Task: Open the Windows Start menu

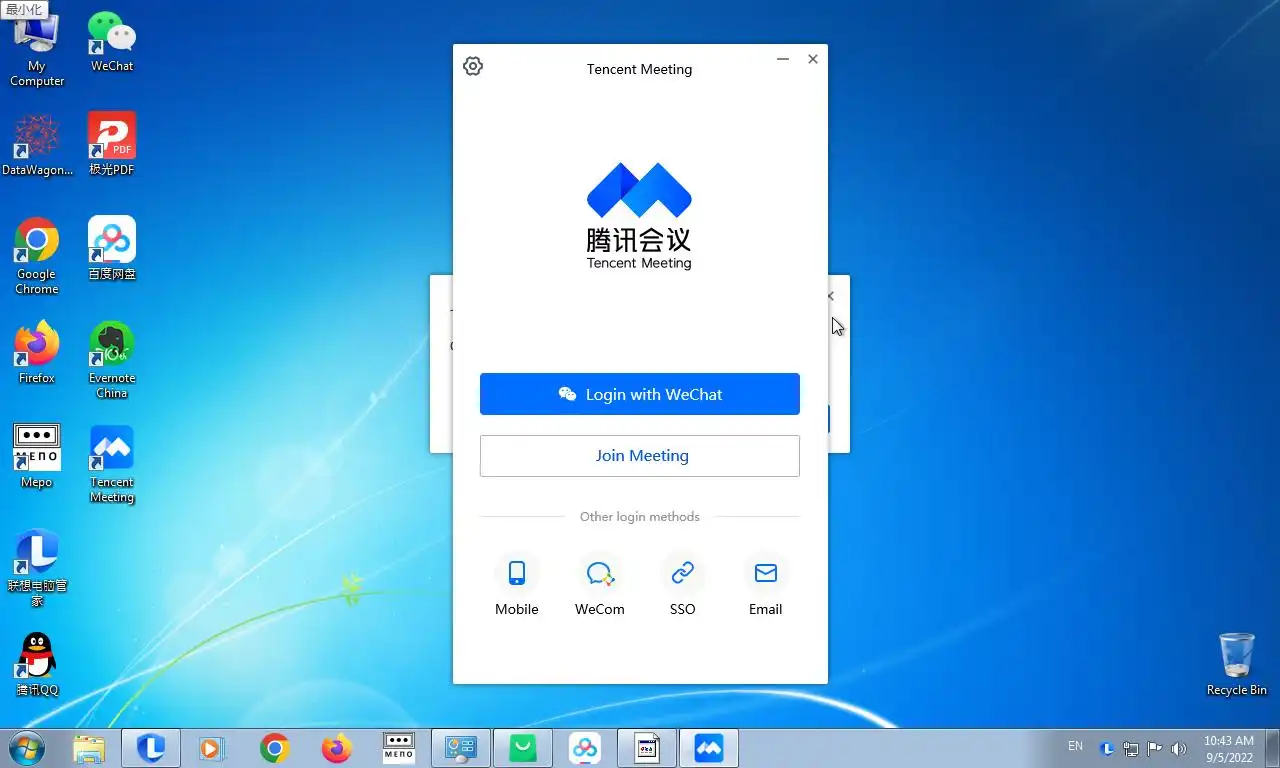Action: [26, 748]
